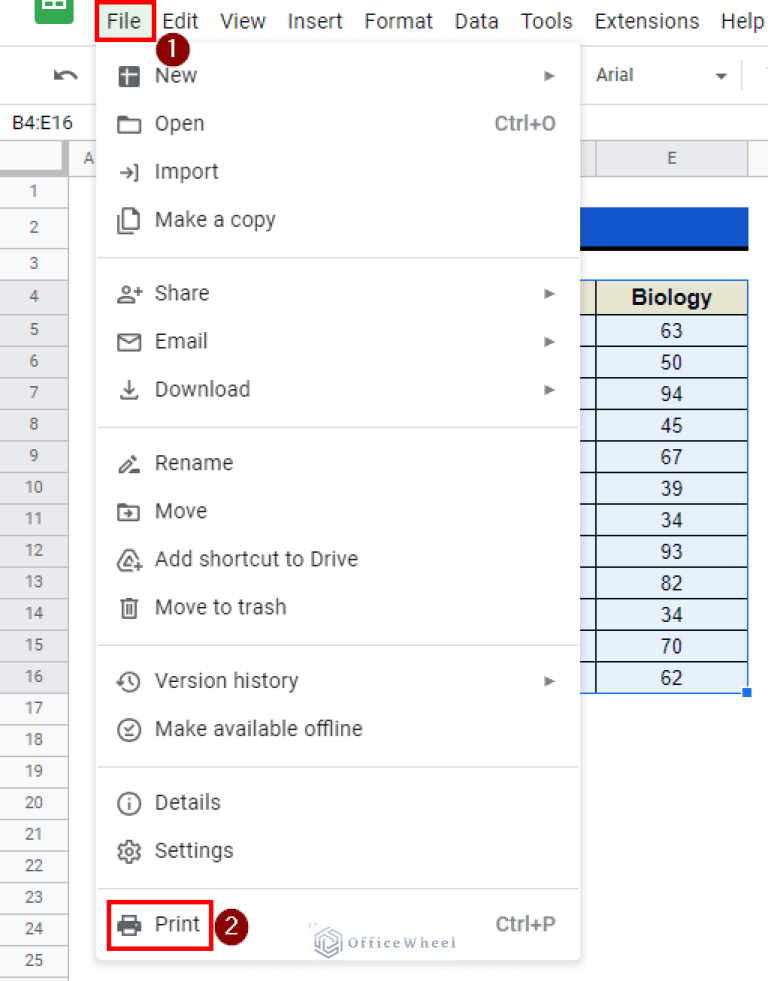The width and height of the screenshot is (768, 981).
Task: Click the Download icon
Action: tap(129, 389)
